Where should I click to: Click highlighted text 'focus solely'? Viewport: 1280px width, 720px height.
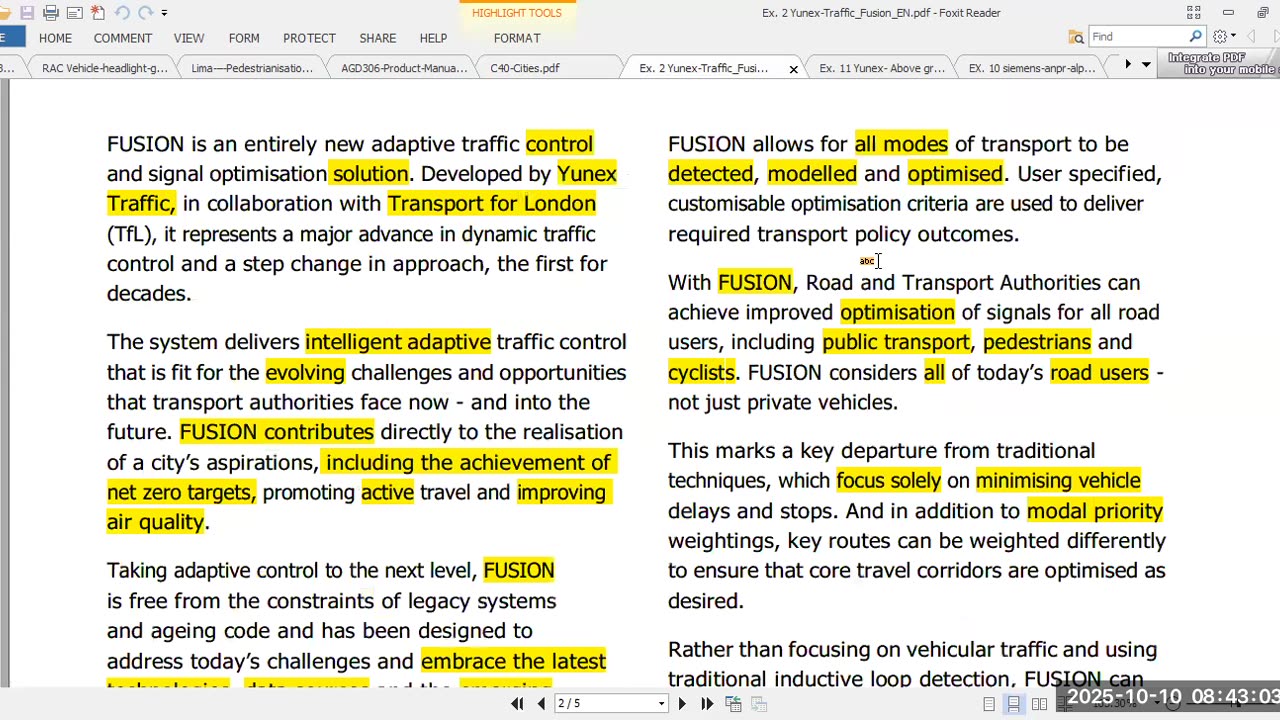[x=888, y=481]
